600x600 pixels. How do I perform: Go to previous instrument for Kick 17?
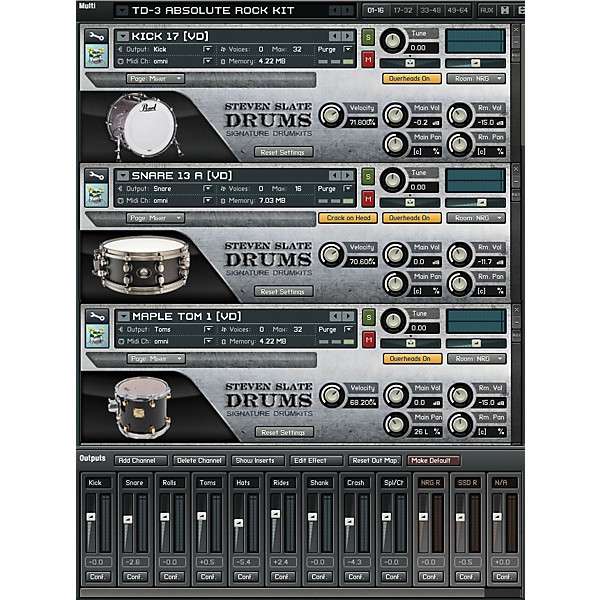tap(334, 36)
